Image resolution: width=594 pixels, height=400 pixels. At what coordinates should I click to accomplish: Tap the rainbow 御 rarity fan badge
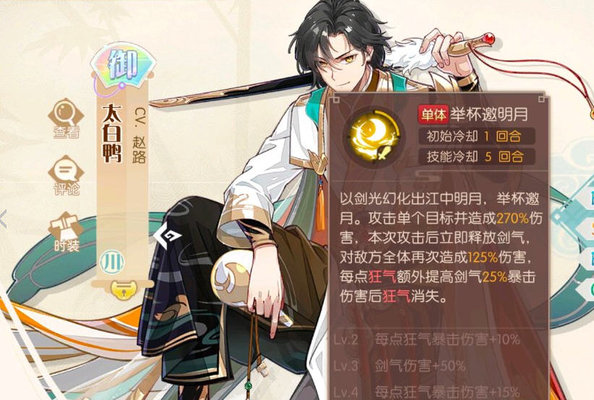tap(123, 66)
